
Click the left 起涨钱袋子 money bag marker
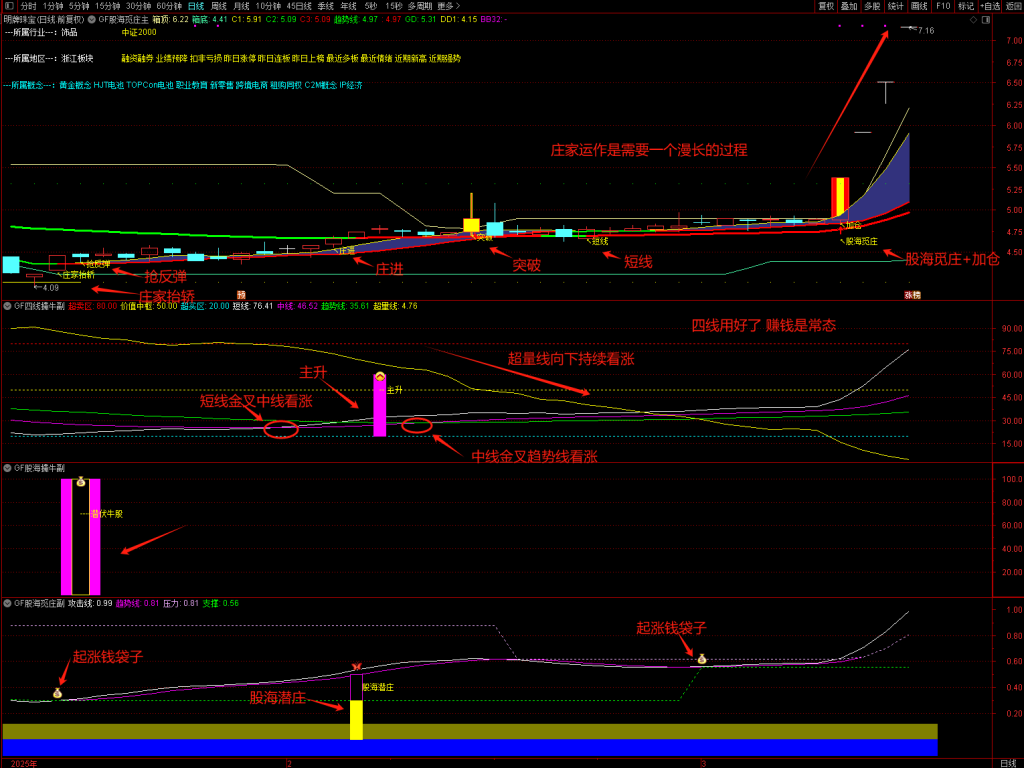tap(58, 693)
